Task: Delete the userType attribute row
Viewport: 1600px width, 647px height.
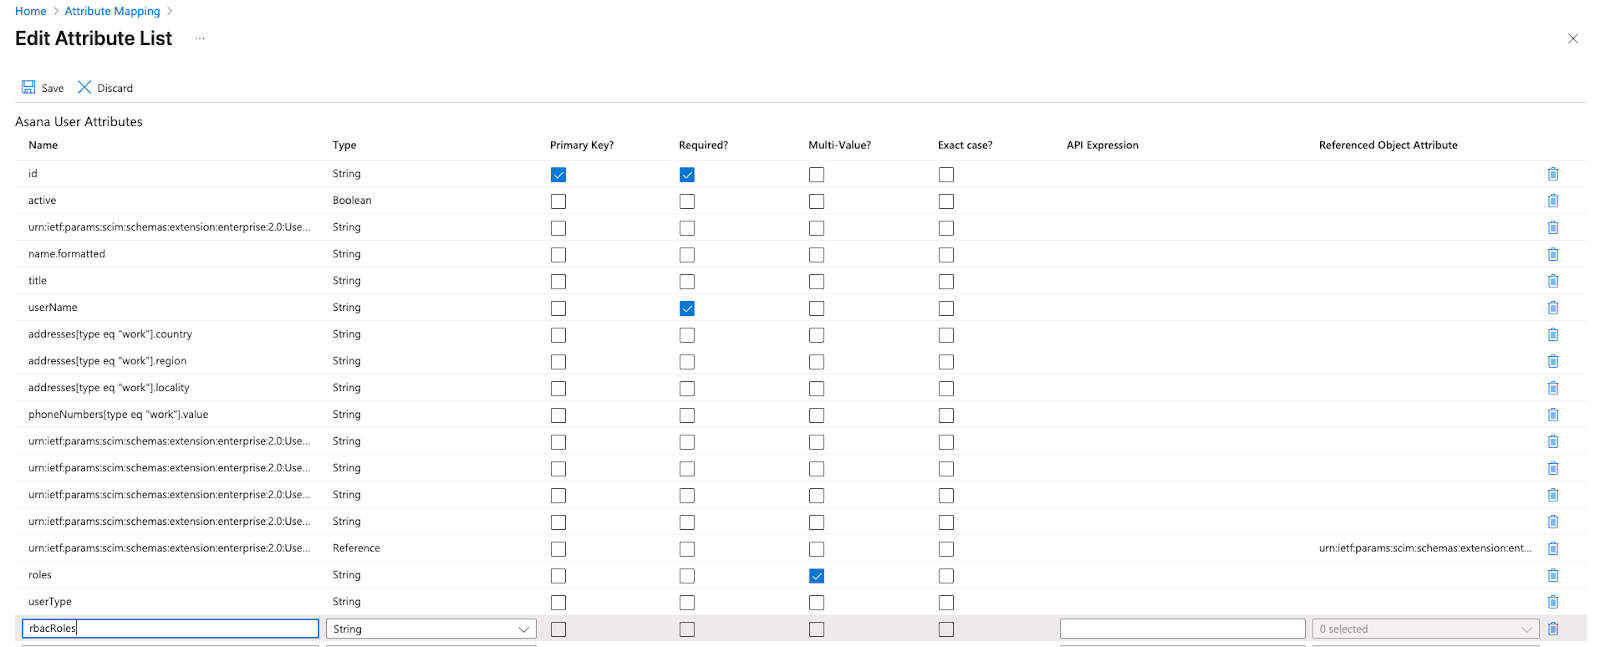Action: (1553, 602)
